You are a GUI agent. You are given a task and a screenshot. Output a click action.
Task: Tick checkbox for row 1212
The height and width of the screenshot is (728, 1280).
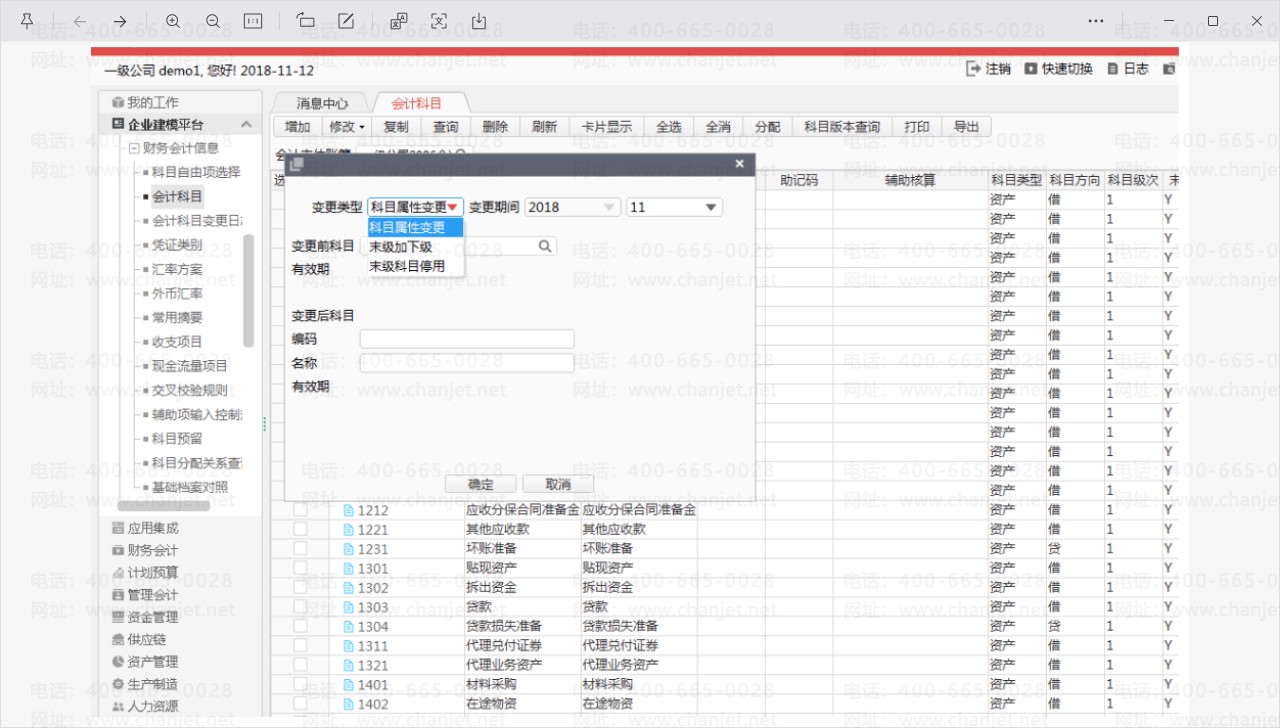pos(300,510)
